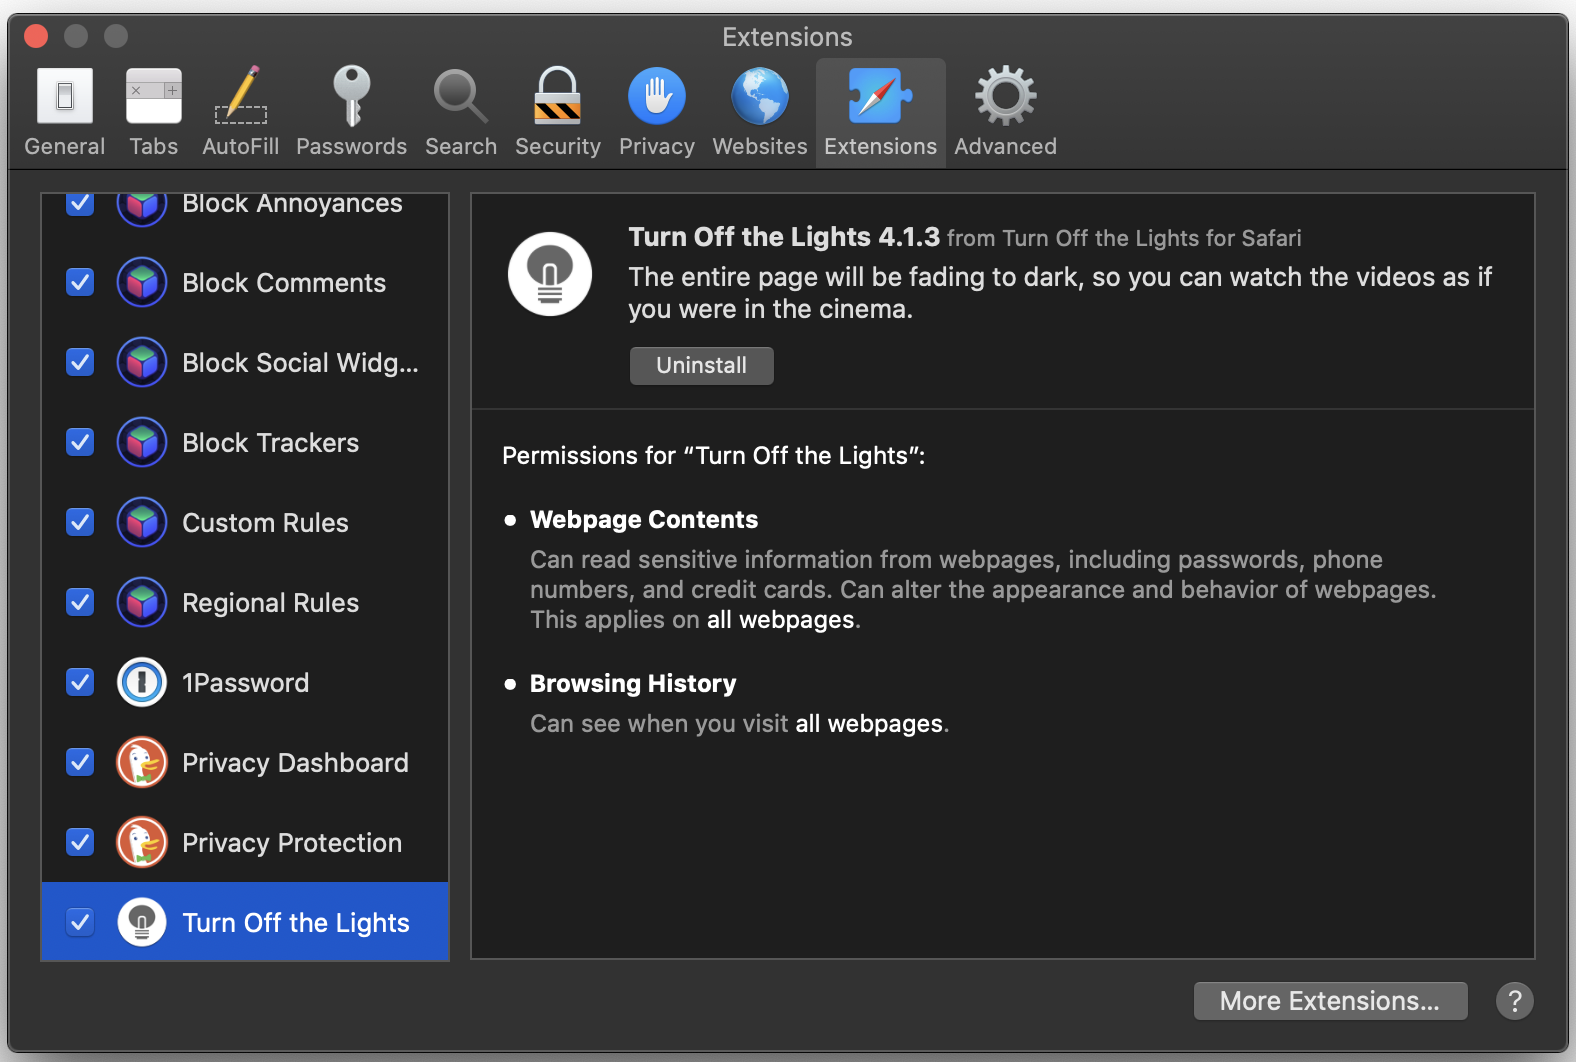This screenshot has width=1576, height=1062.
Task: Uncheck the Block Social Widgets checkbox
Action: pos(80,362)
